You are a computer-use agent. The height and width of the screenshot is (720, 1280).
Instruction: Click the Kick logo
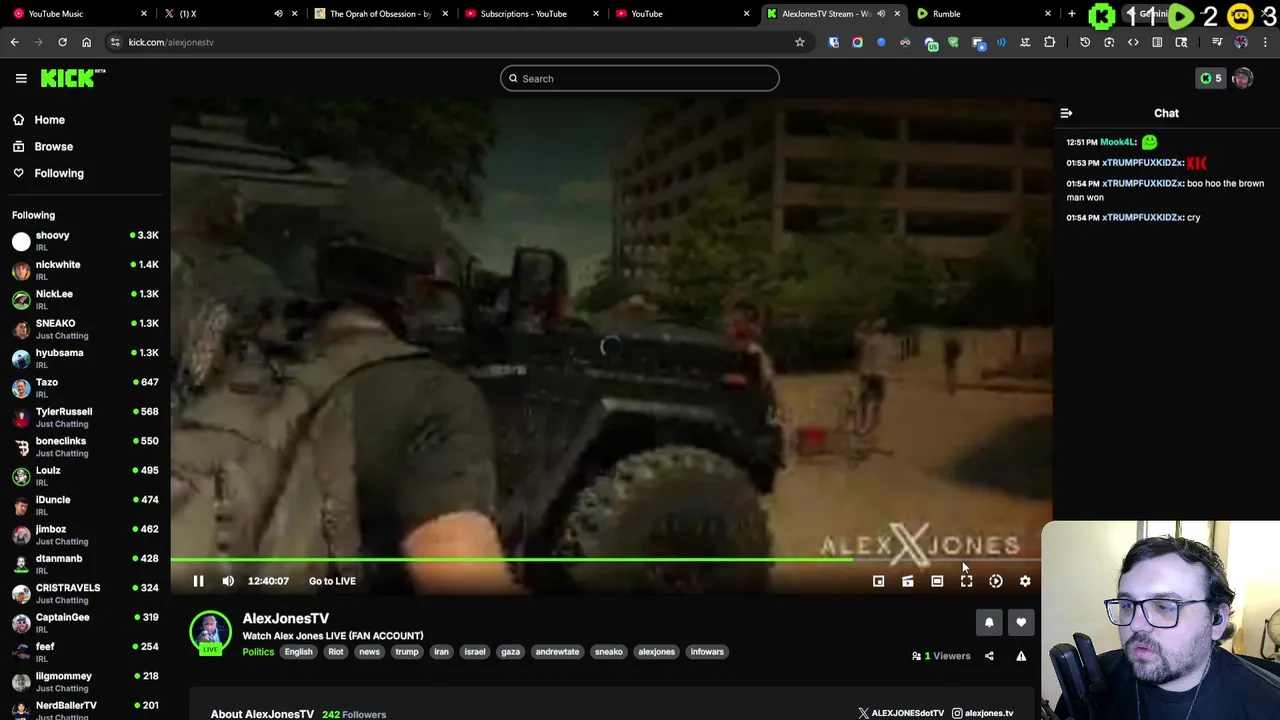73,78
